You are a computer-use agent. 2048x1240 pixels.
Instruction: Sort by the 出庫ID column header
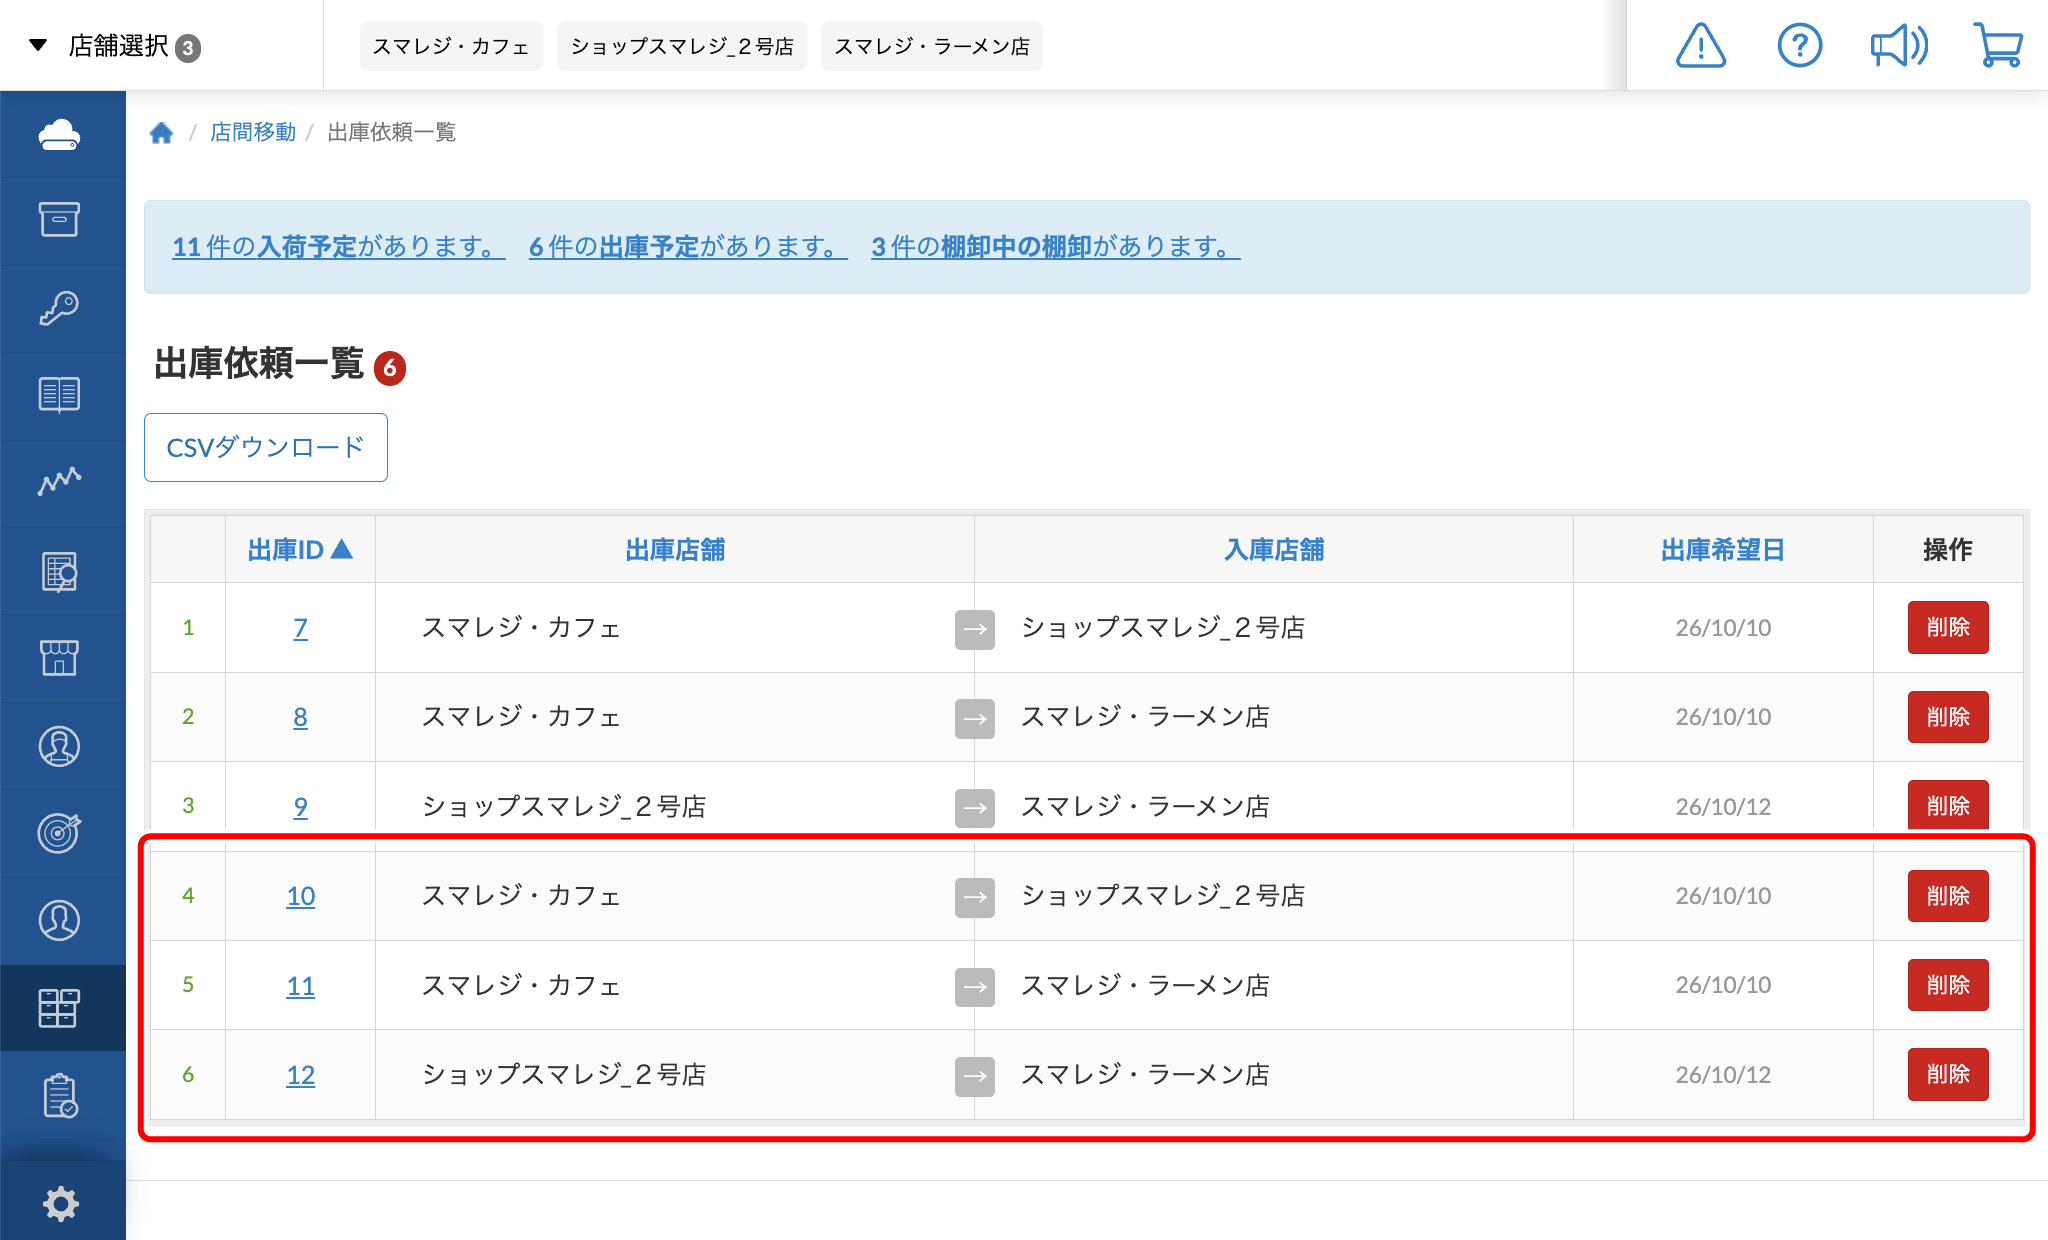300,549
